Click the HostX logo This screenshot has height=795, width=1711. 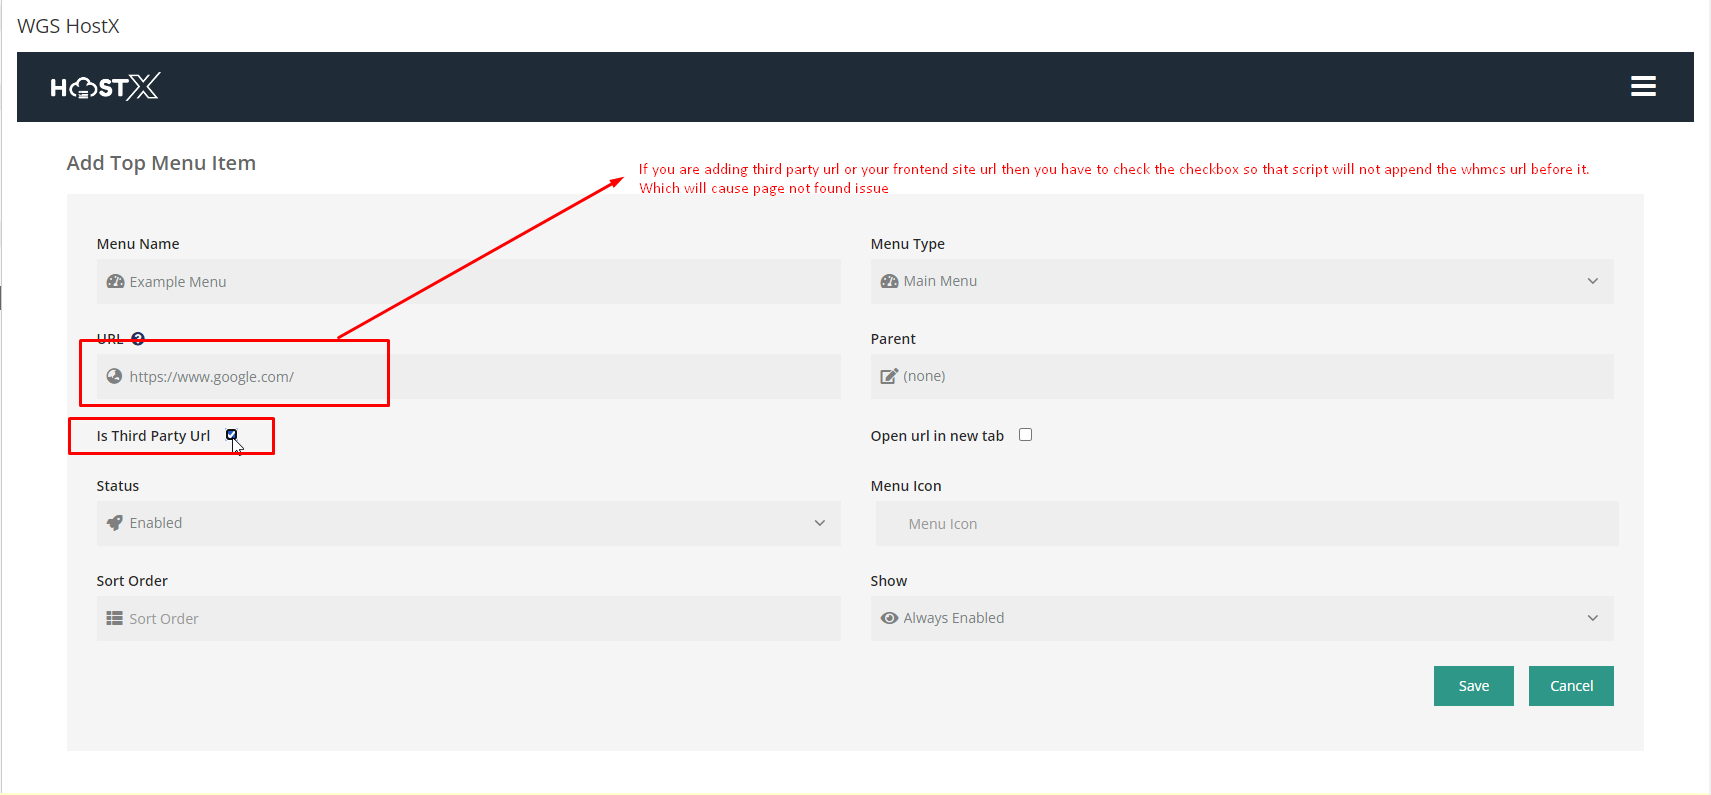(x=105, y=87)
